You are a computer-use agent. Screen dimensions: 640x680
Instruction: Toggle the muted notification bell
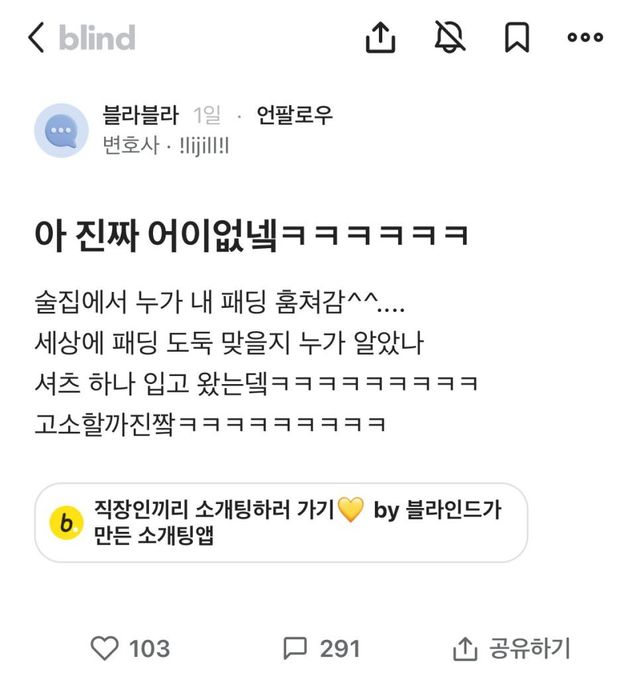450,37
